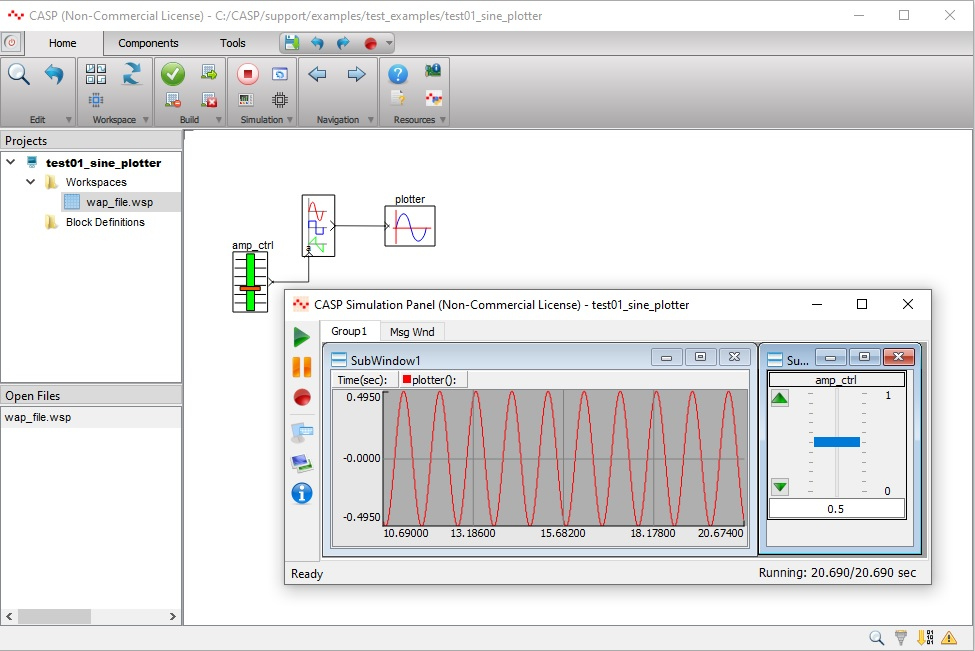The height and width of the screenshot is (651, 975).
Task: Decrease amp_ctrl with the green down arrow
Action: click(x=780, y=487)
